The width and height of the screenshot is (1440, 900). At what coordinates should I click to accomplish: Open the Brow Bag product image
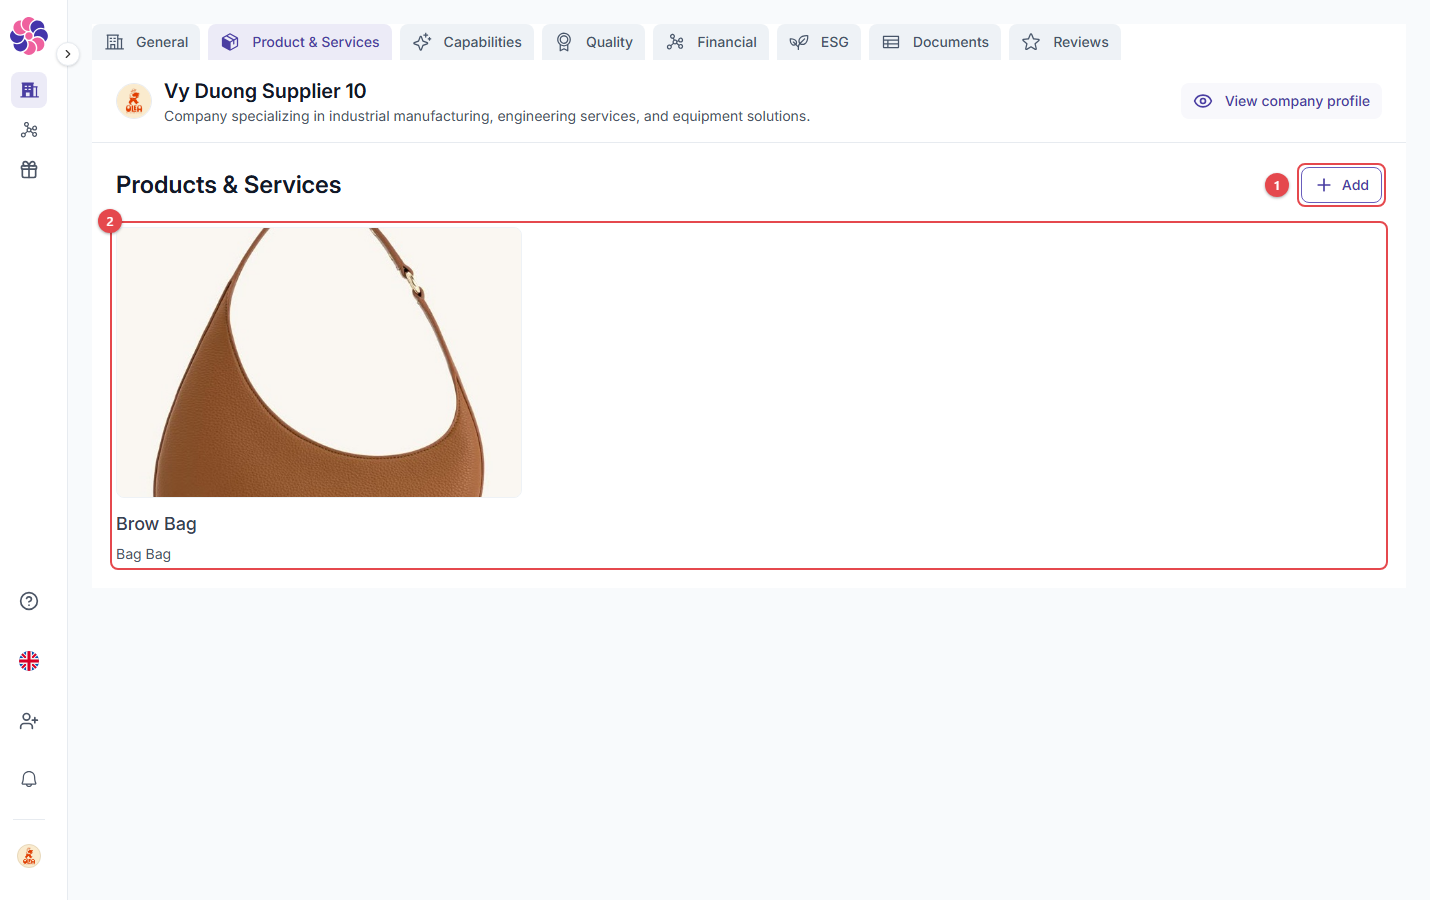click(x=319, y=362)
